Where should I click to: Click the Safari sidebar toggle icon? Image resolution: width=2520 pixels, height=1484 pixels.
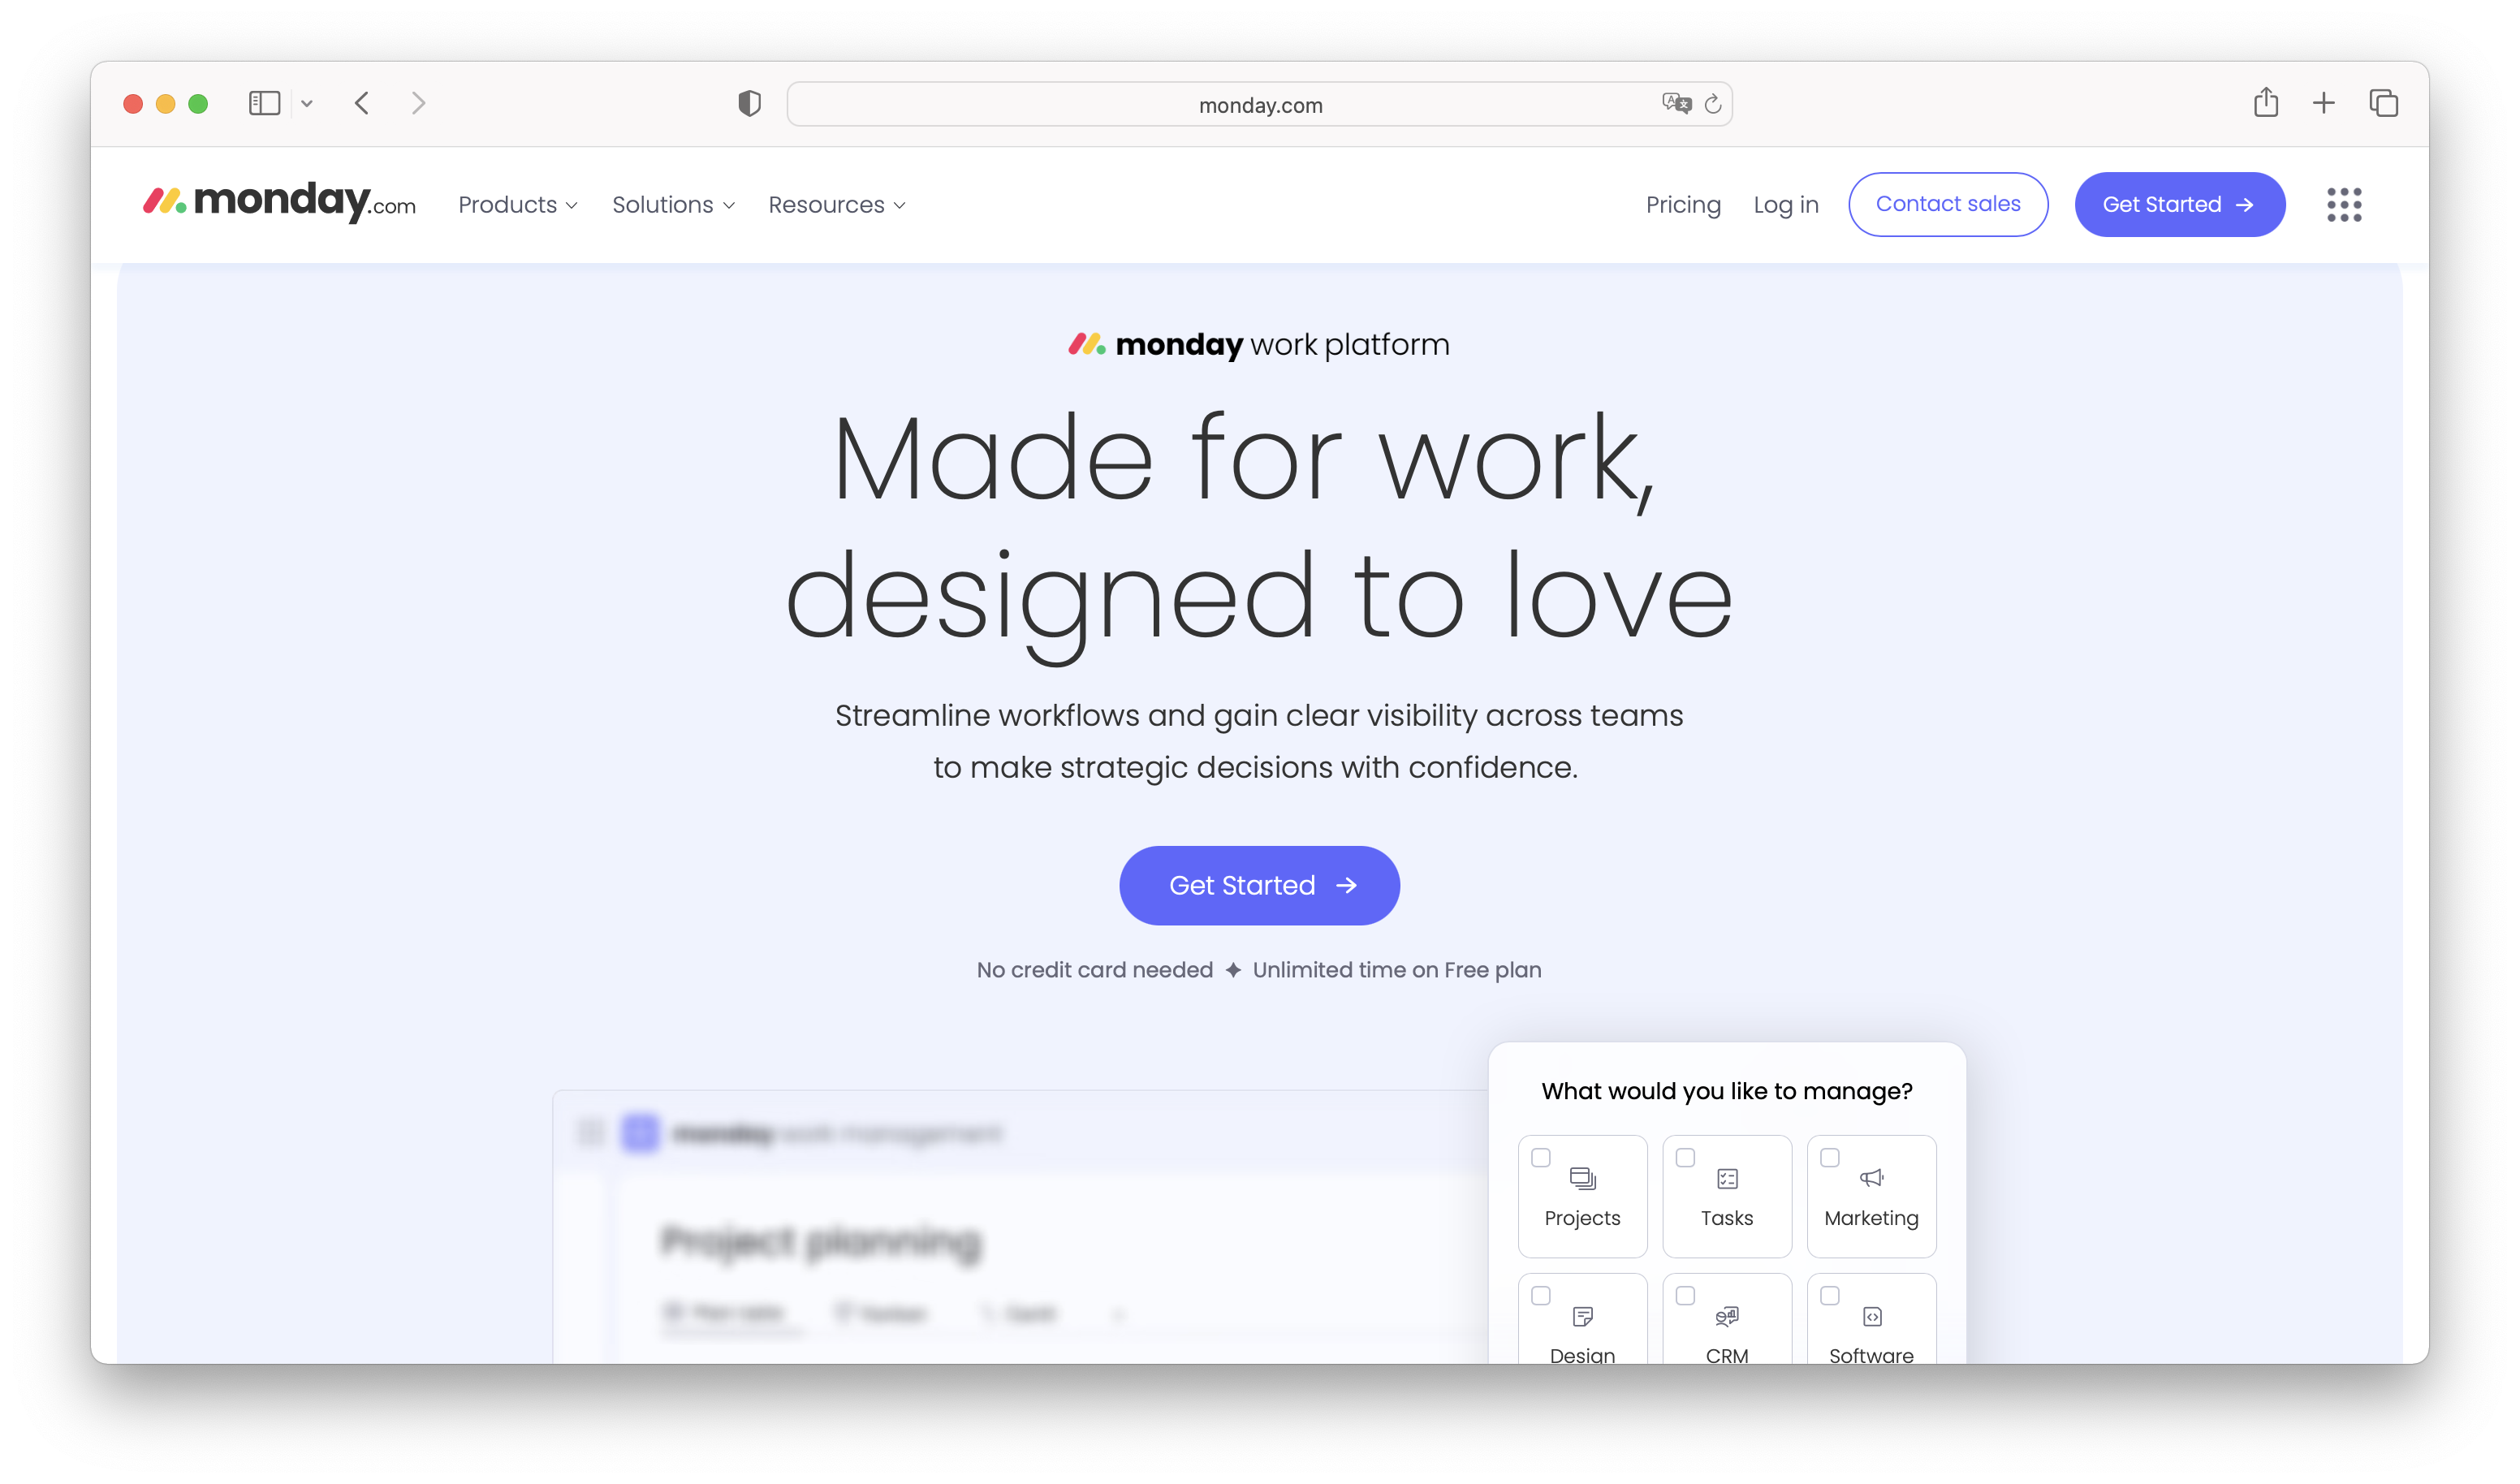pos(264,103)
